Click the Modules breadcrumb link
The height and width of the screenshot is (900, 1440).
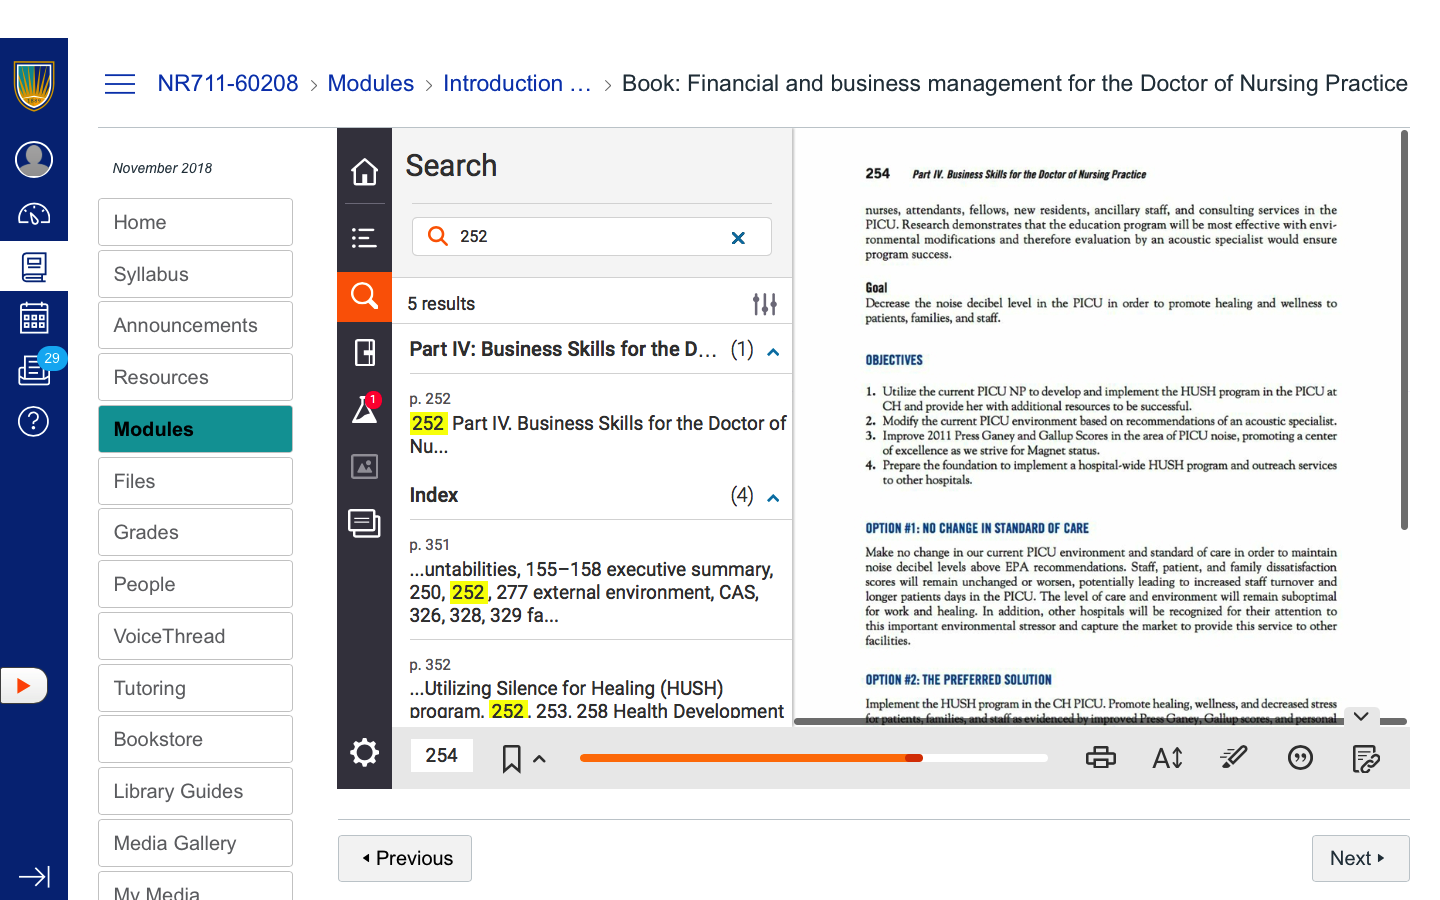tap(370, 84)
